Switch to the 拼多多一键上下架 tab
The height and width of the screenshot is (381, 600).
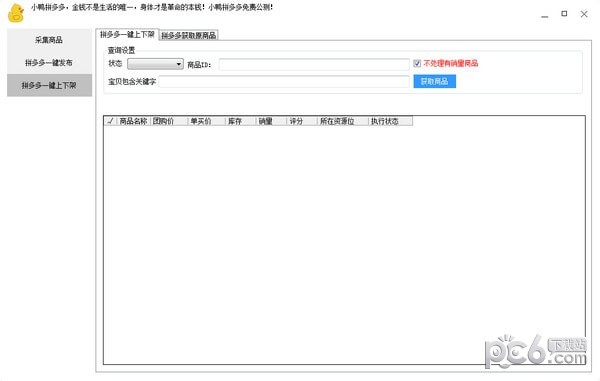(x=127, y=34)
